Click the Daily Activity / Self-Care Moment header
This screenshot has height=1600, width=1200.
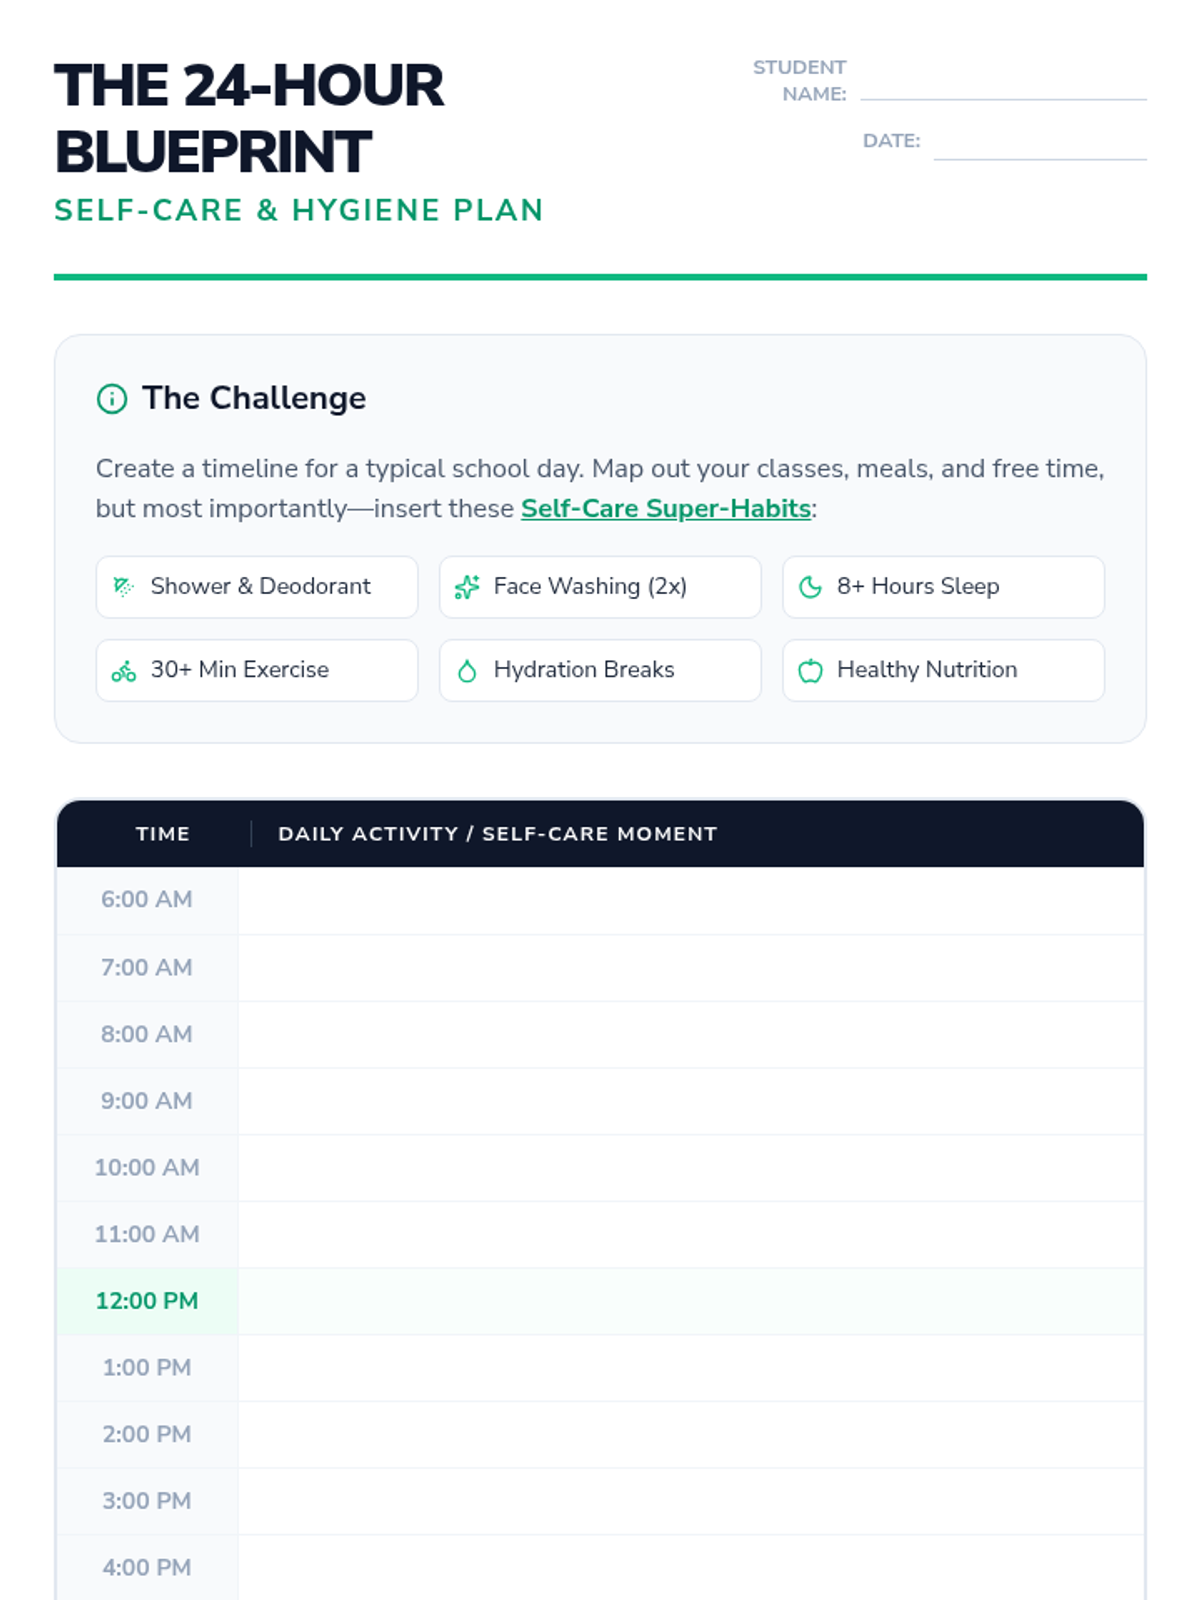coord(498,834)
